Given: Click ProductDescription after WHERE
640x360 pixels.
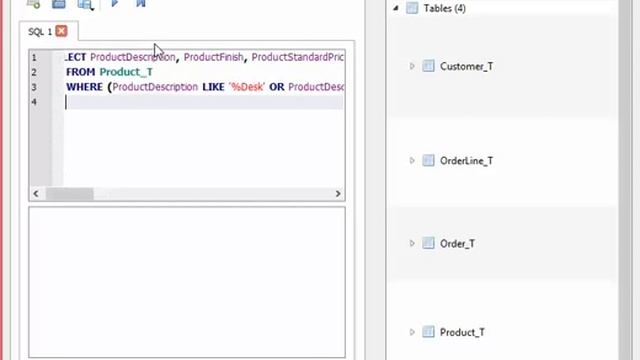Looking at the screenshot, I should point(155,87).
